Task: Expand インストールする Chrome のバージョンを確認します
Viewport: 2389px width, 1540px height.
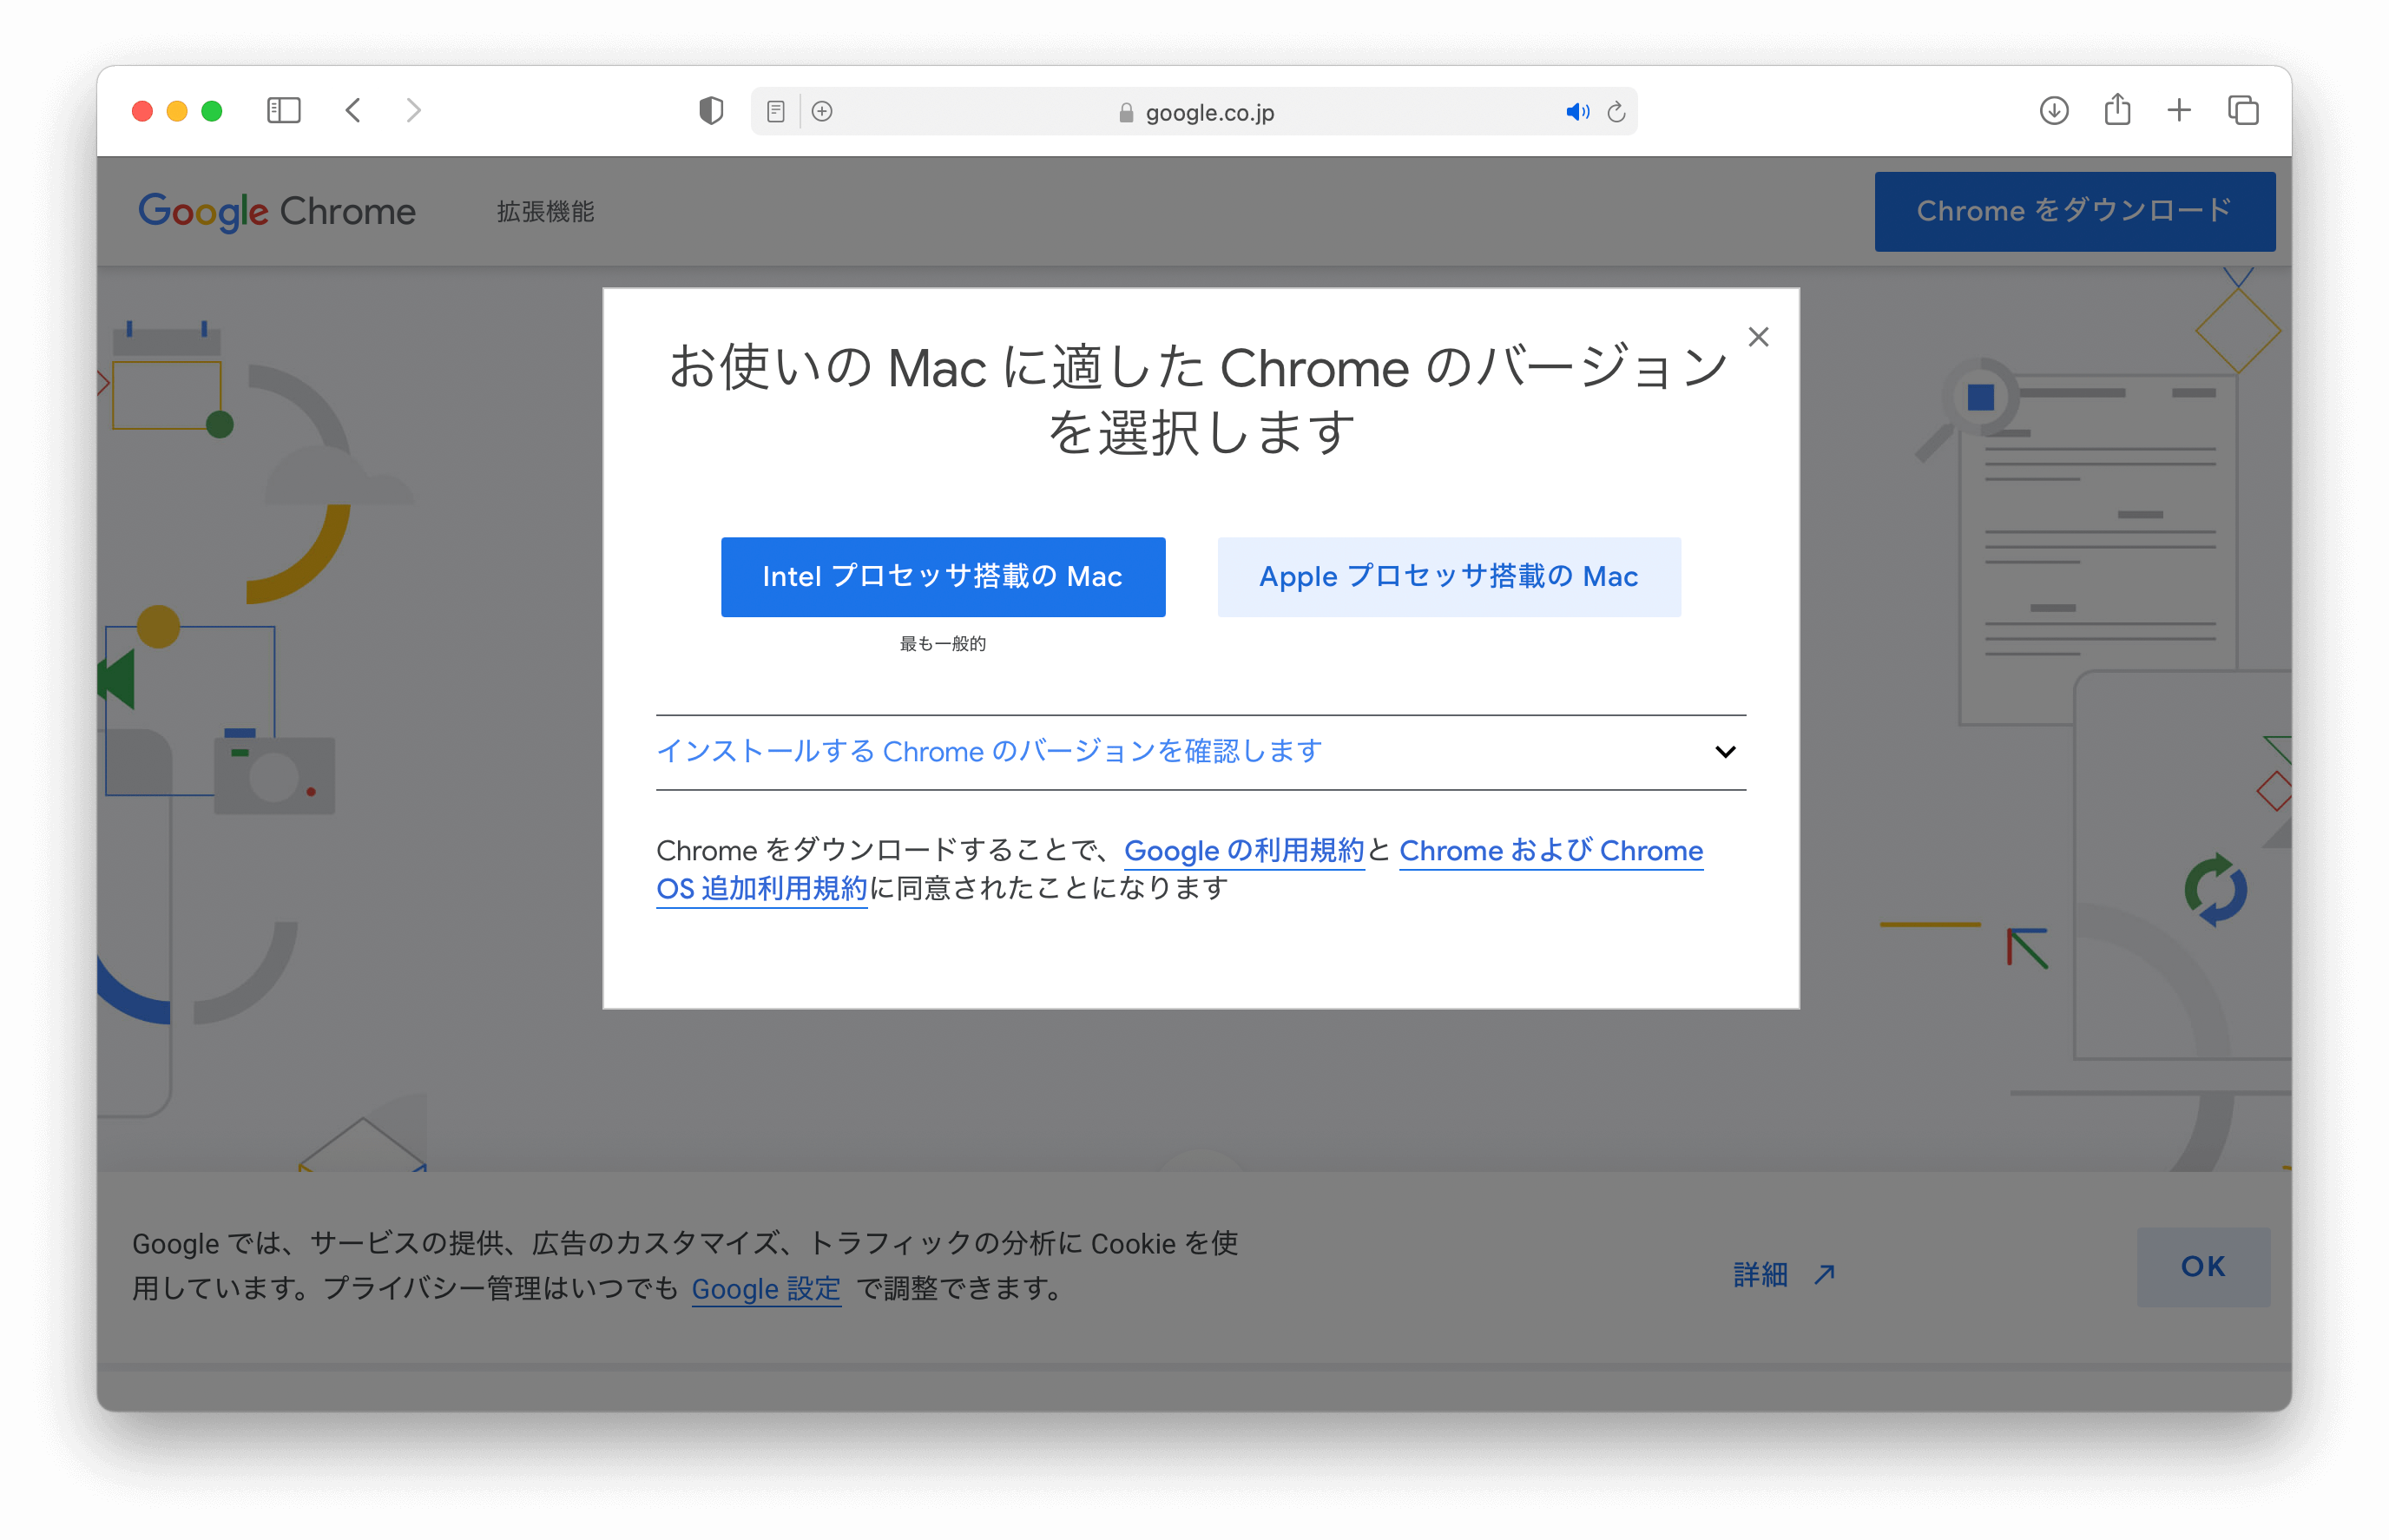Action: tap(1200, 752)
